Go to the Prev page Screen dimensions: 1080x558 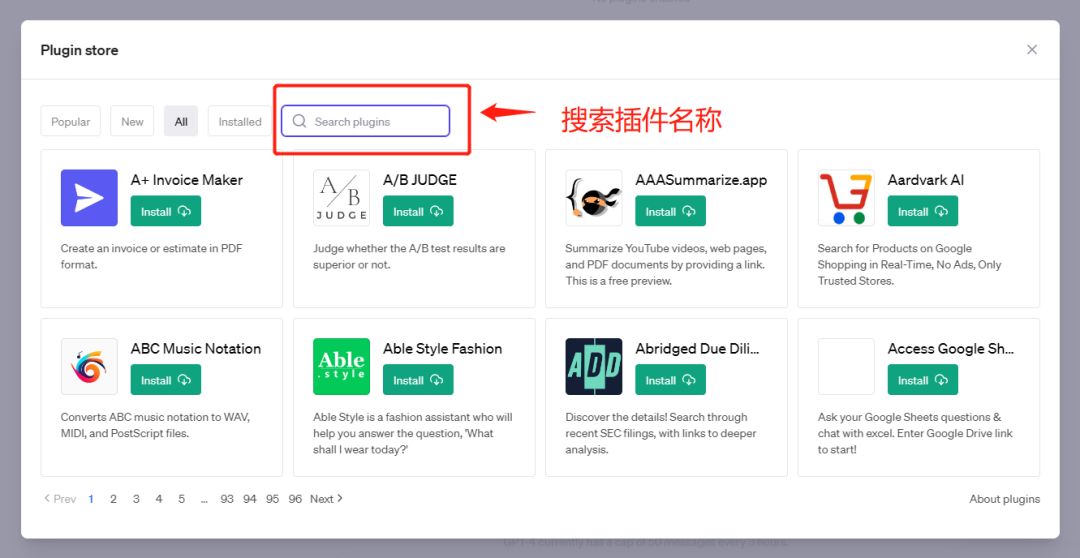(60, 499)
